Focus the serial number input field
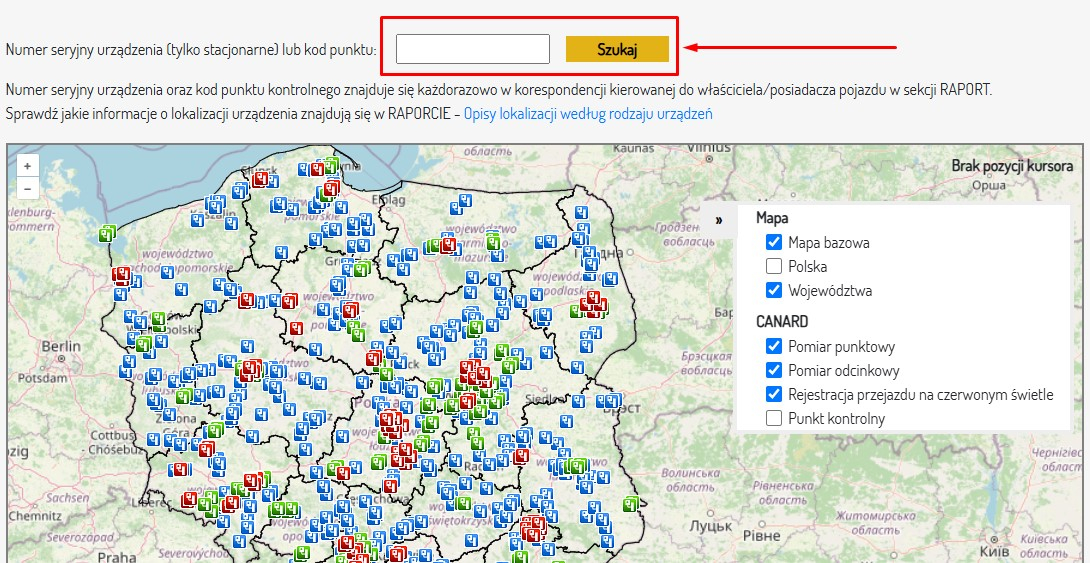Image resolution: width=1090 pixels, height=563 pixels. 473,49
